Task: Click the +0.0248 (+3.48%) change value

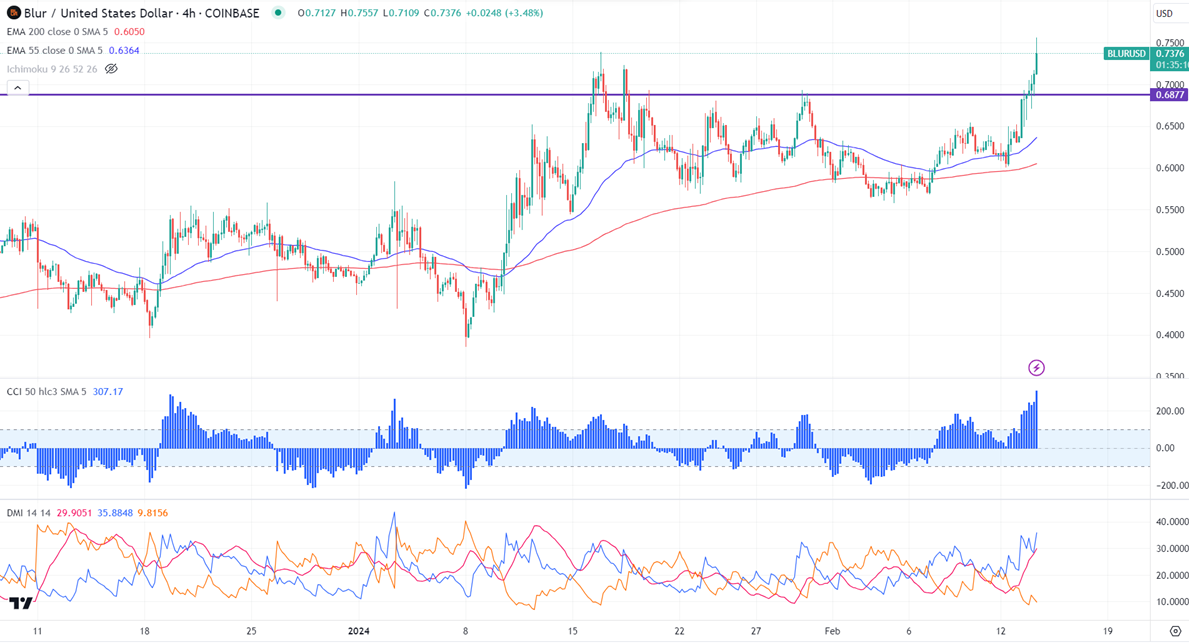Action: coord(504,13)
